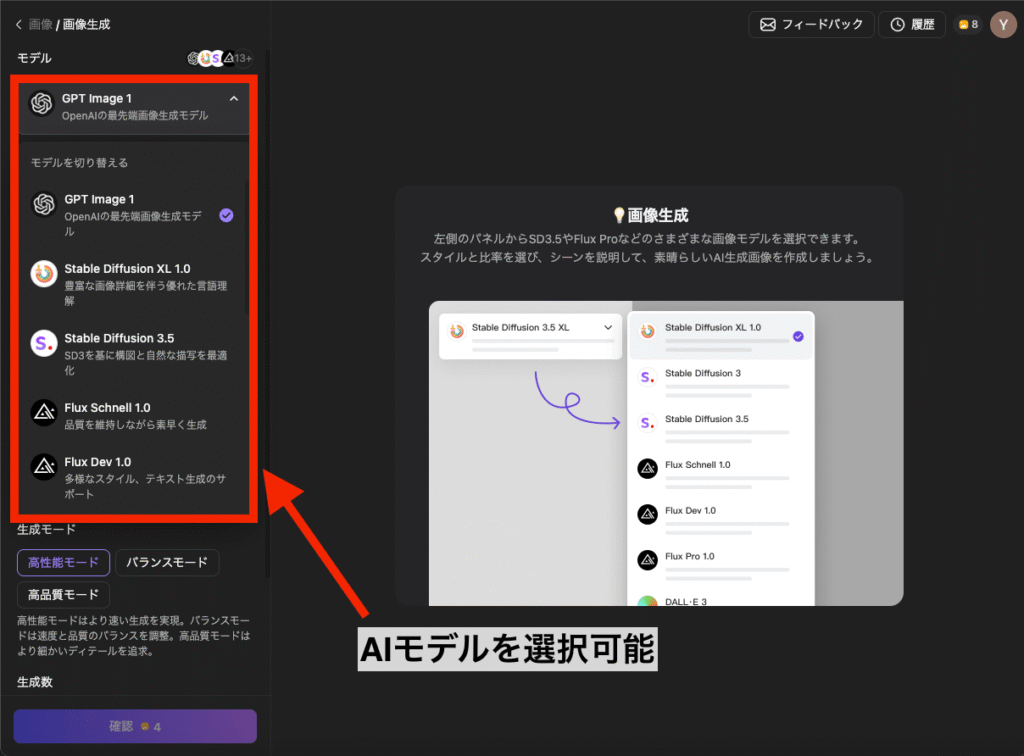Click the Stable Diffusion 3.5 S icon
Screen dimensions: 1024x756
coord(44,343)
